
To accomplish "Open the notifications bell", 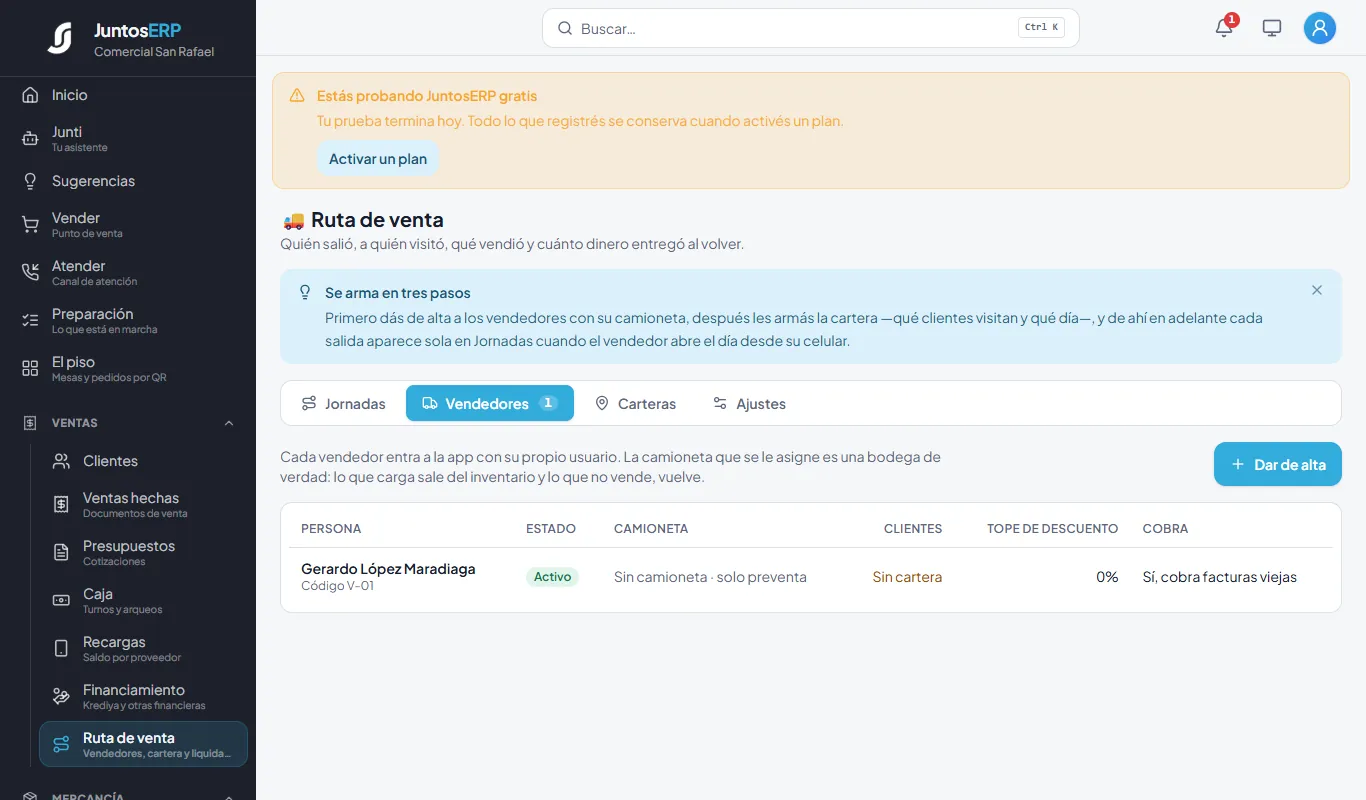I will tap(1224, 28).
